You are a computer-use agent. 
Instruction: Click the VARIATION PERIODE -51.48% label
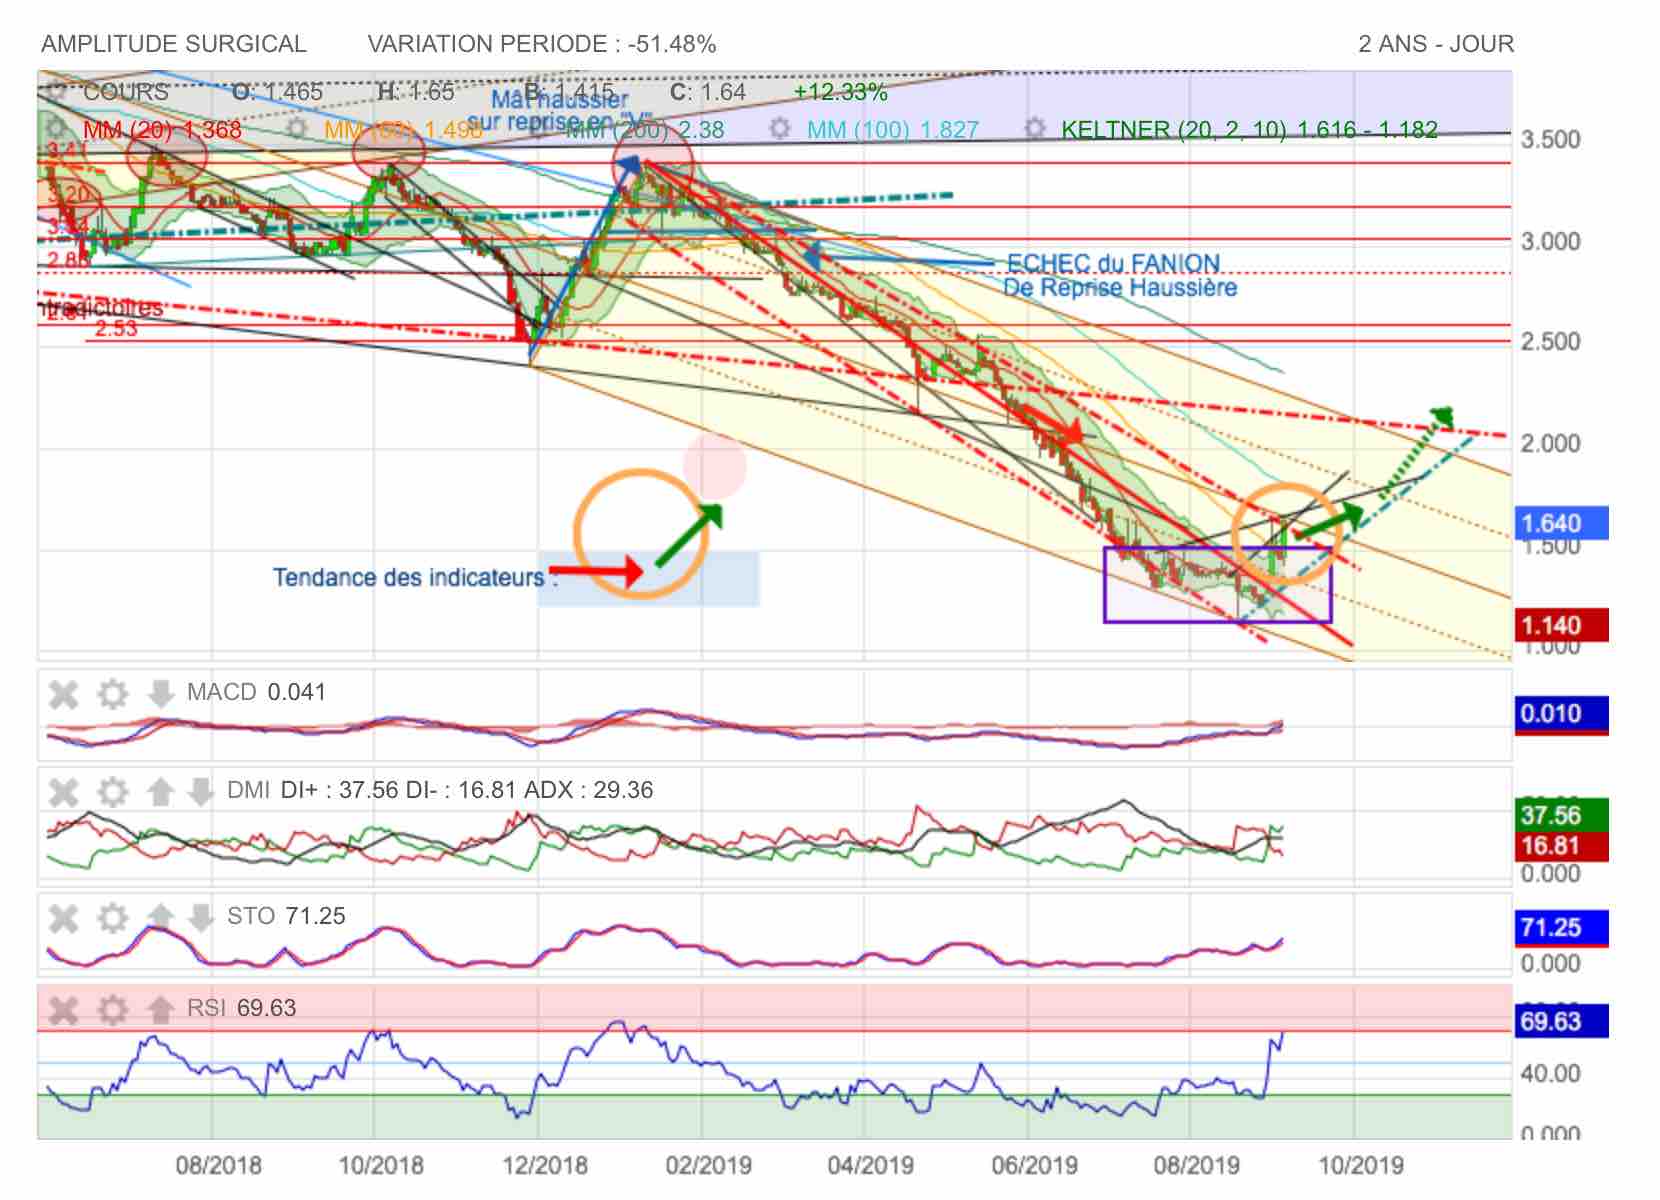point(542,44)
